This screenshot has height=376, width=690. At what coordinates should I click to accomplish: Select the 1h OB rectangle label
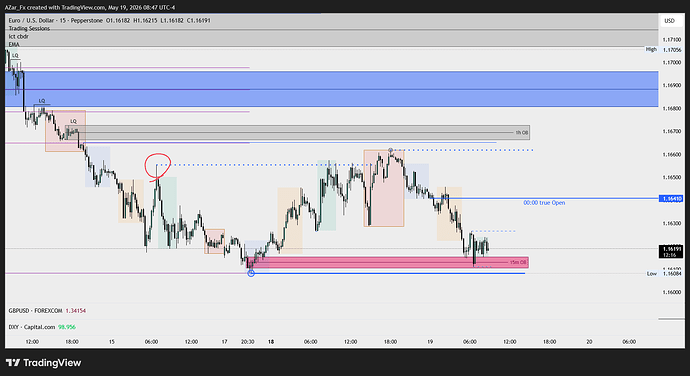click(521, 133)
